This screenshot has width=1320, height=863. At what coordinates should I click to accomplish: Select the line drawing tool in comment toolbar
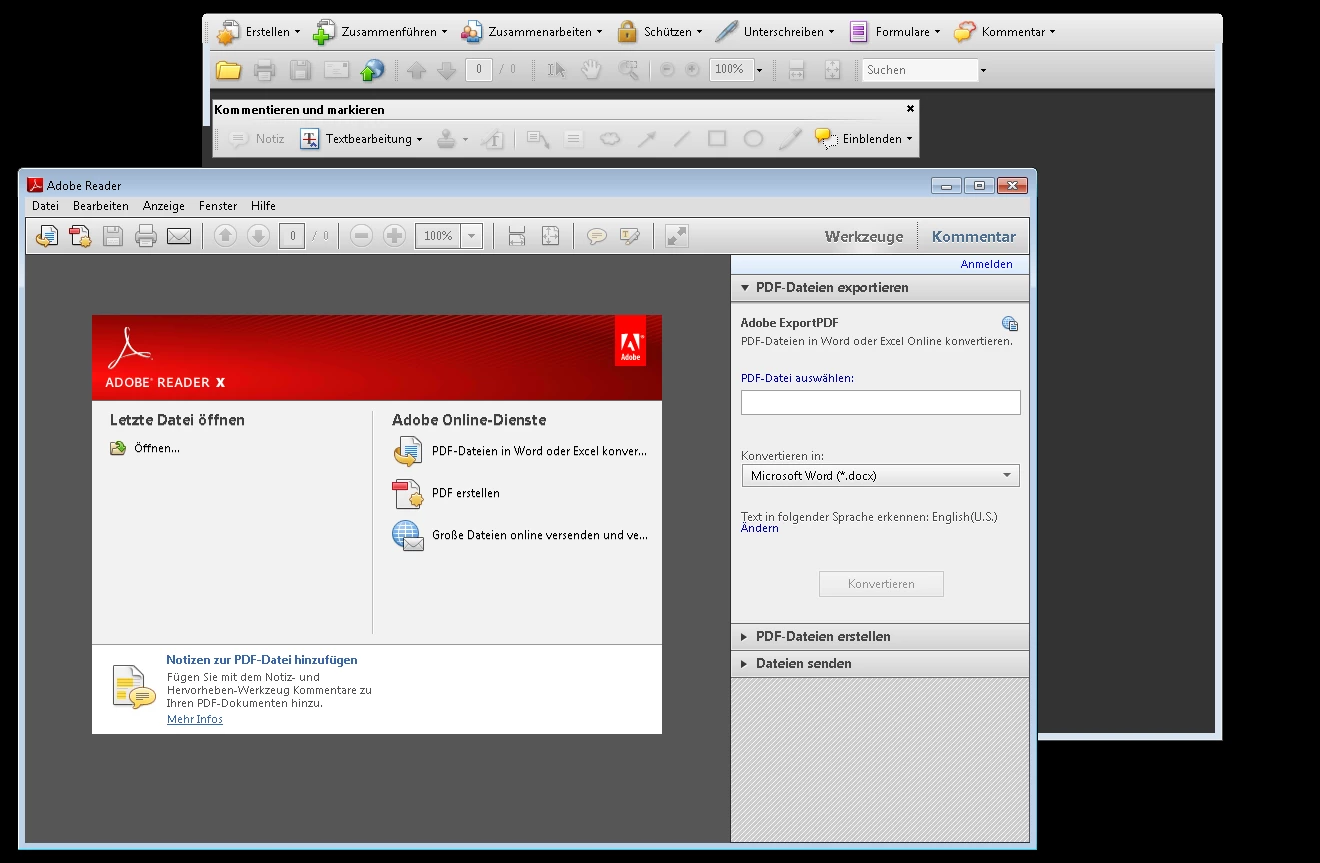pos(682,139)
